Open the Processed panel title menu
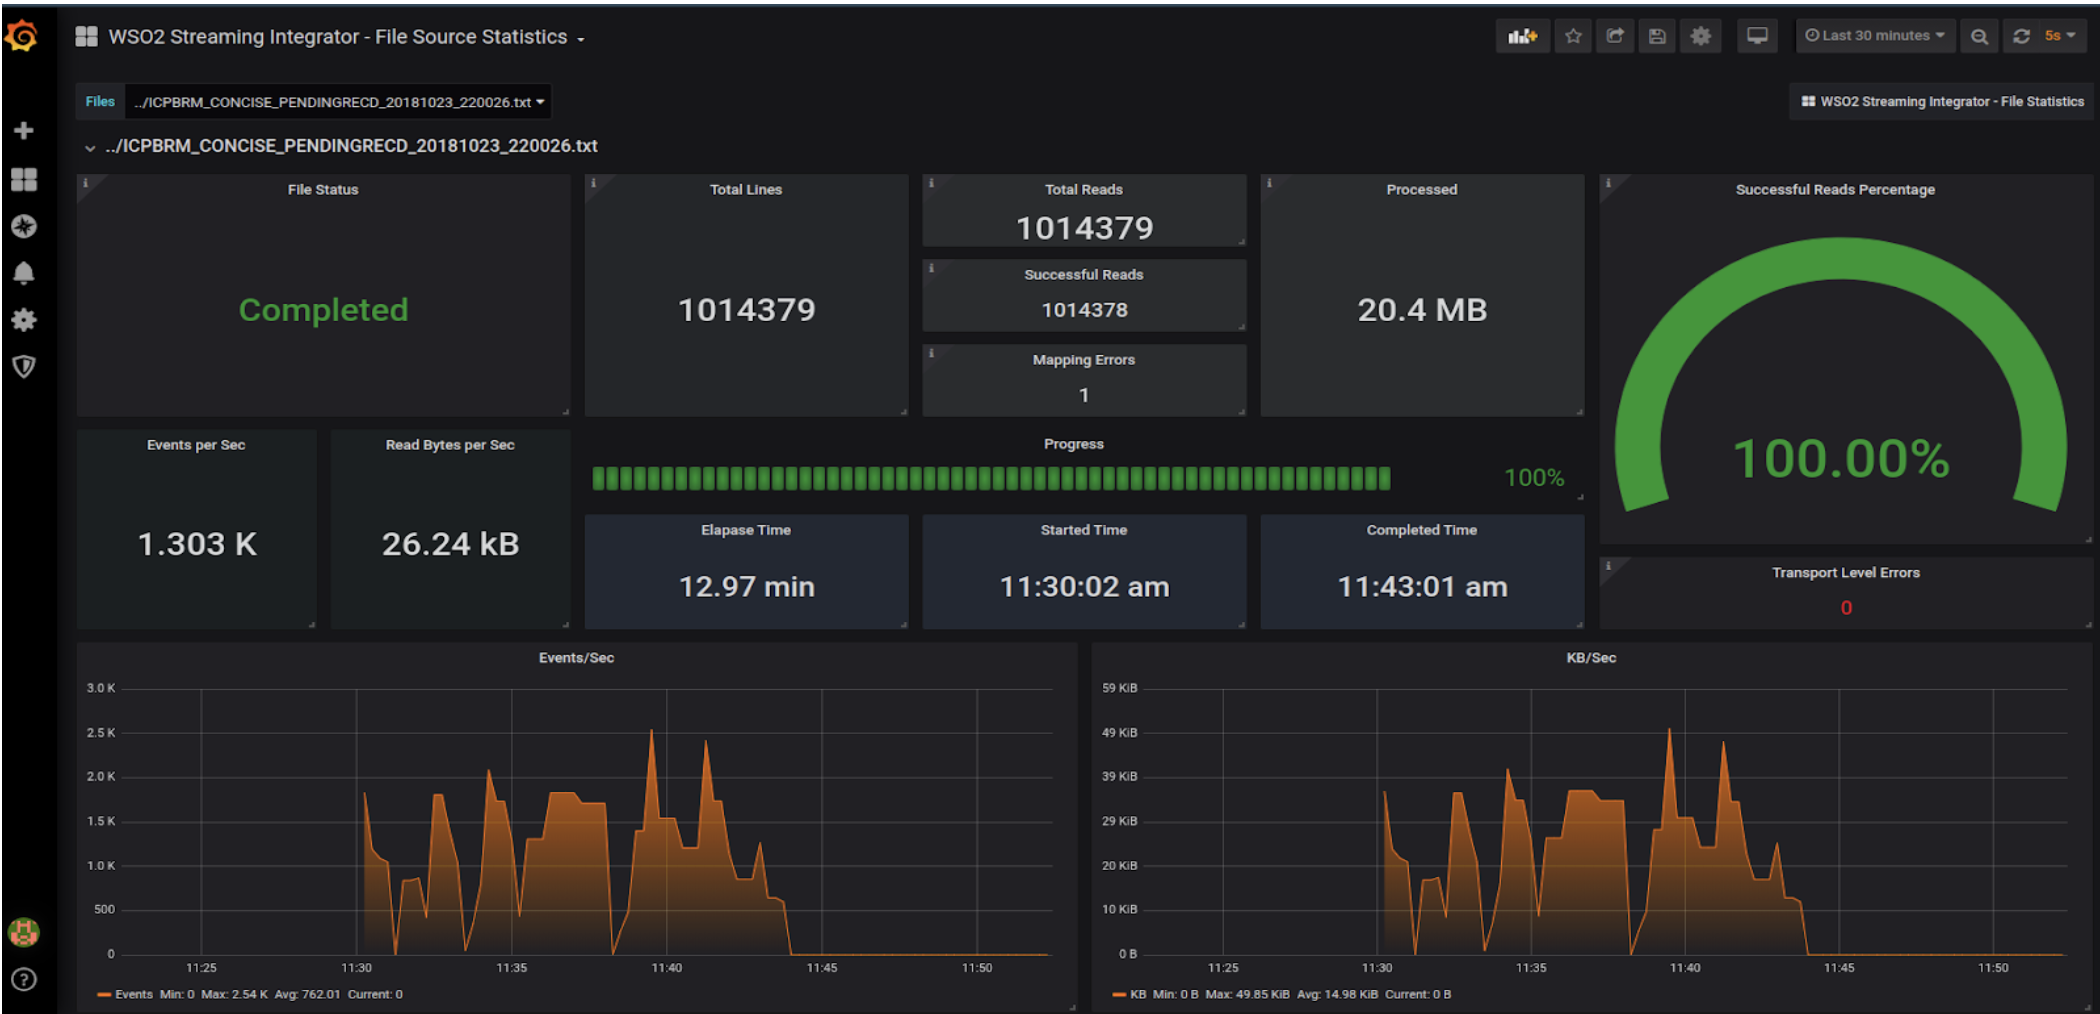 (x=1422, y=190)
